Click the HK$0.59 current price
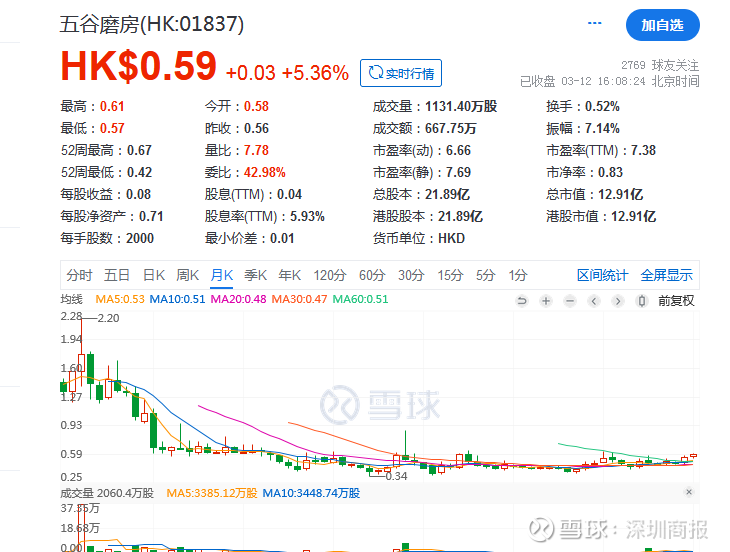The image size is (730, 552). 139,66
